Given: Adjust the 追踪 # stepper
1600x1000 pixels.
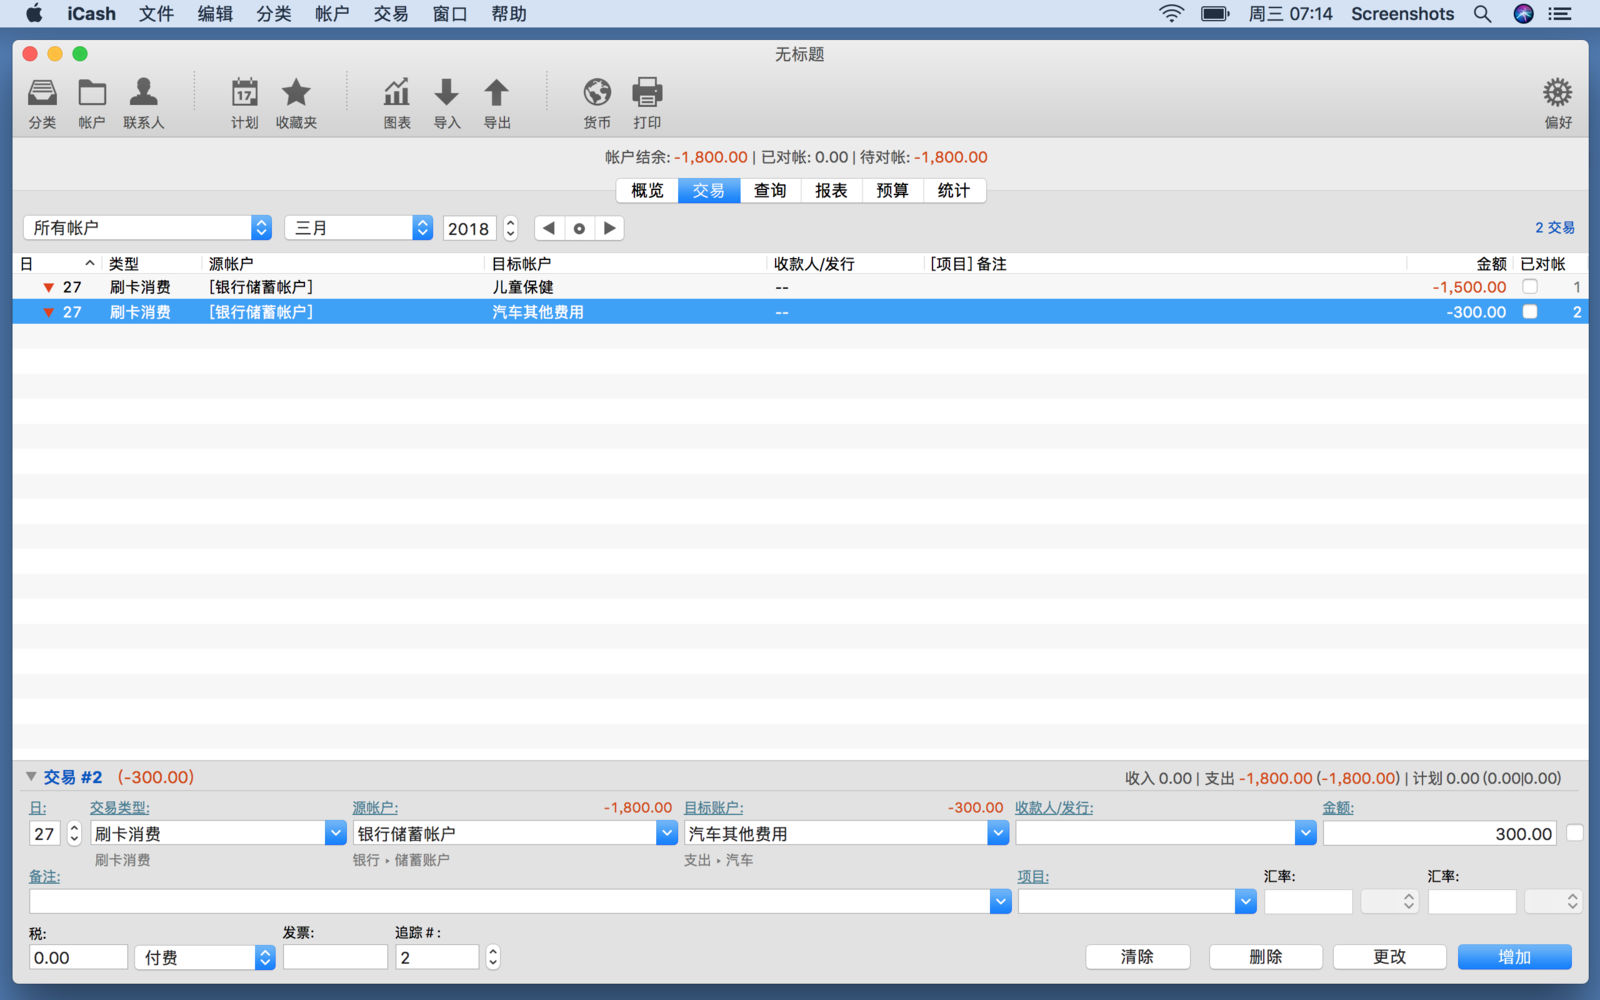Looking at the screenshot, I should point(493,957).
